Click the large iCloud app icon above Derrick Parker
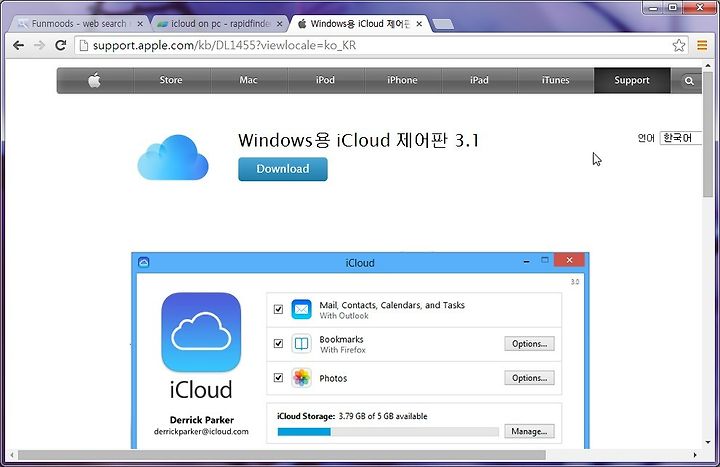Viewport: 720px width, 467px height. (x=201, y=332)
